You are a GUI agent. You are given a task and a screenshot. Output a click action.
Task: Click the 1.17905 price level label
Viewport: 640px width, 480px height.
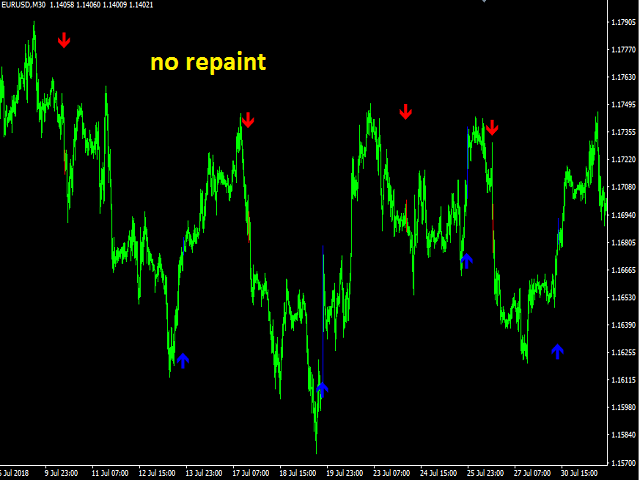point(624,22)
